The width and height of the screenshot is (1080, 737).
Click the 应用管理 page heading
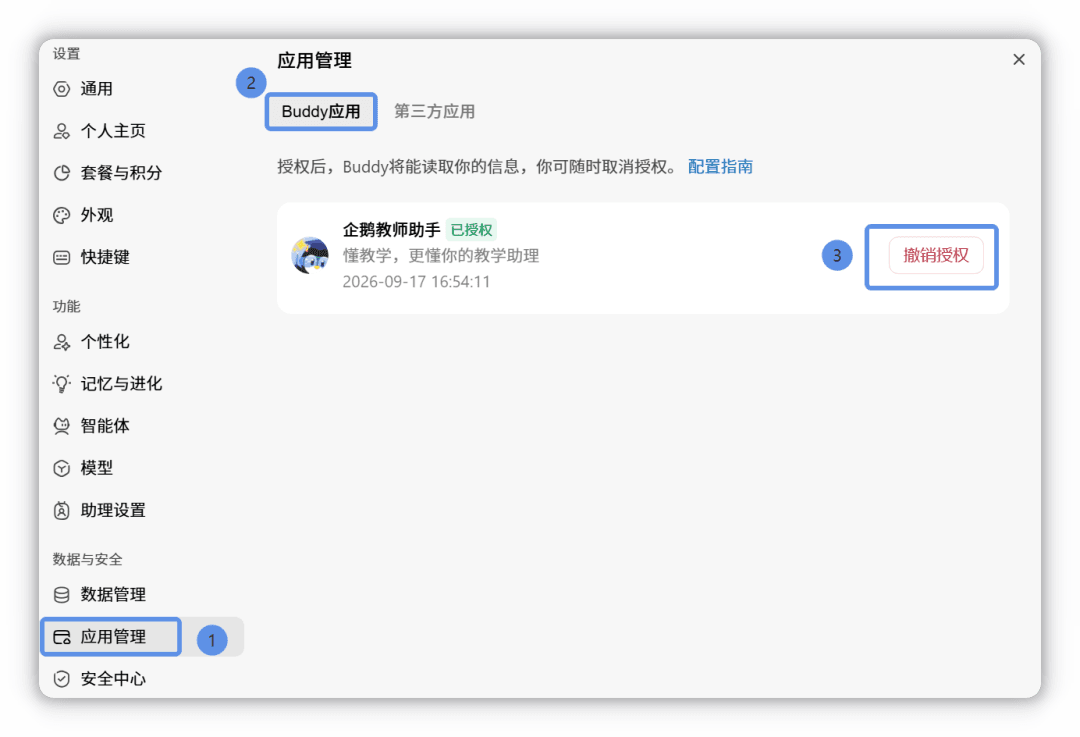[x=314, y=61]
